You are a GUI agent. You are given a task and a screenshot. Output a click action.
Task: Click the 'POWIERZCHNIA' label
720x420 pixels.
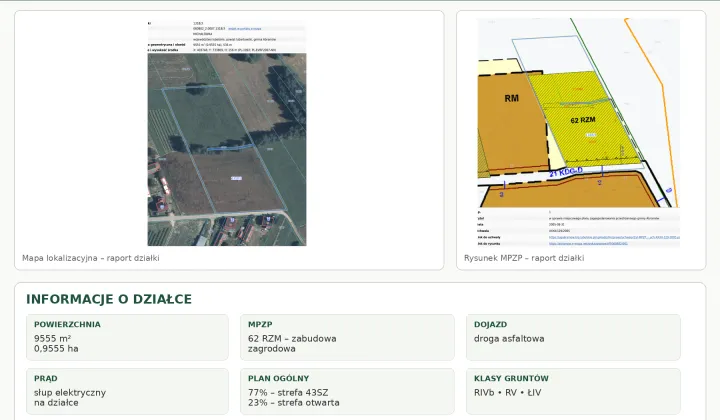coord(67,325)
